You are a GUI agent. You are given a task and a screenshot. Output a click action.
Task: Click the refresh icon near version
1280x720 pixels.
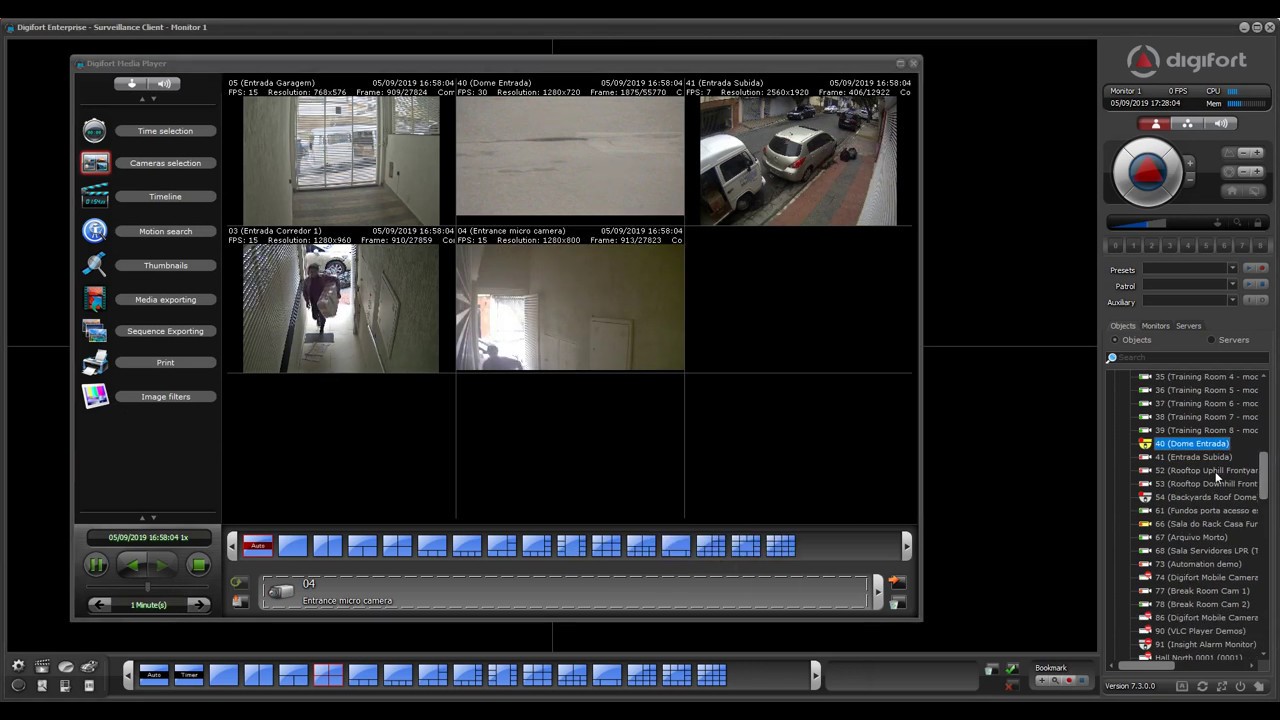1202,686
